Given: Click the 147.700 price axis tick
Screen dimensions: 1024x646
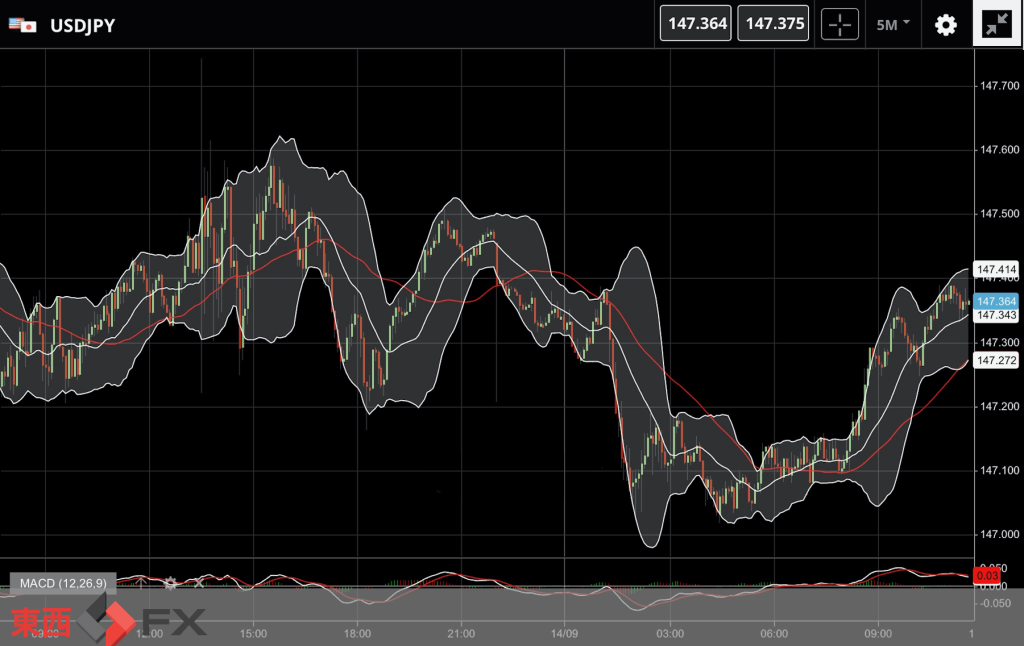Looking at the screenshot, I should (999, 86).
